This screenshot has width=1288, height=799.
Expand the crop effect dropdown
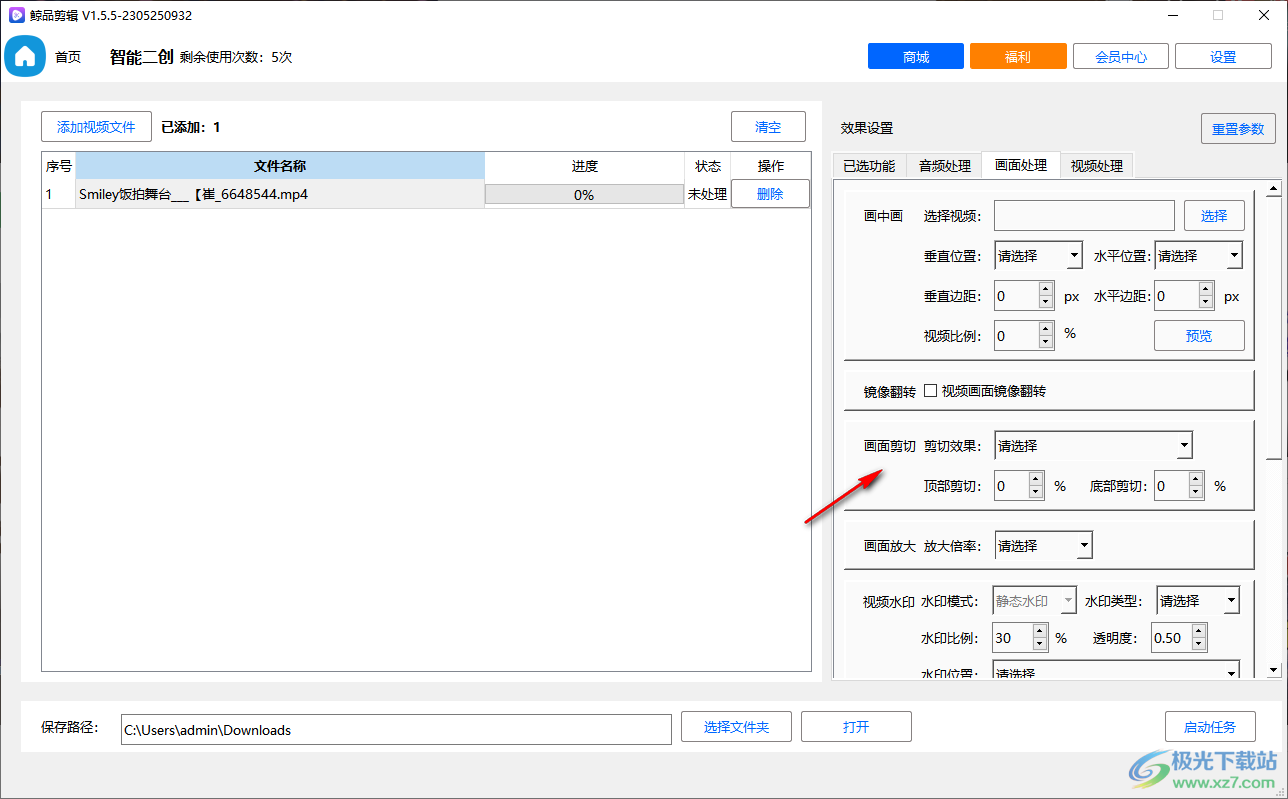[1093, 446]
